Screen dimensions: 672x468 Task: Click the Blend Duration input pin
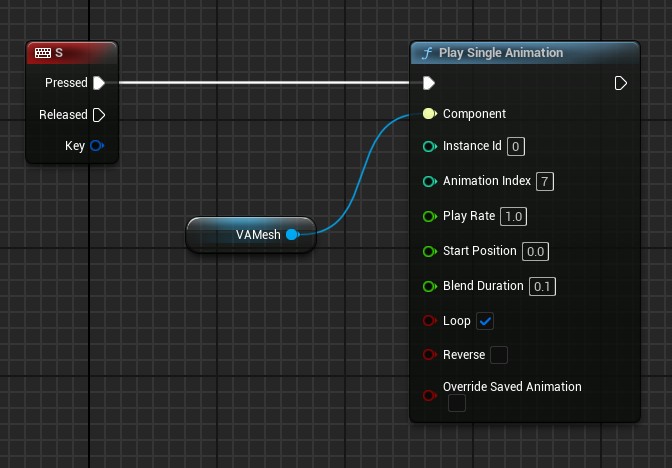tap(429, 286)
